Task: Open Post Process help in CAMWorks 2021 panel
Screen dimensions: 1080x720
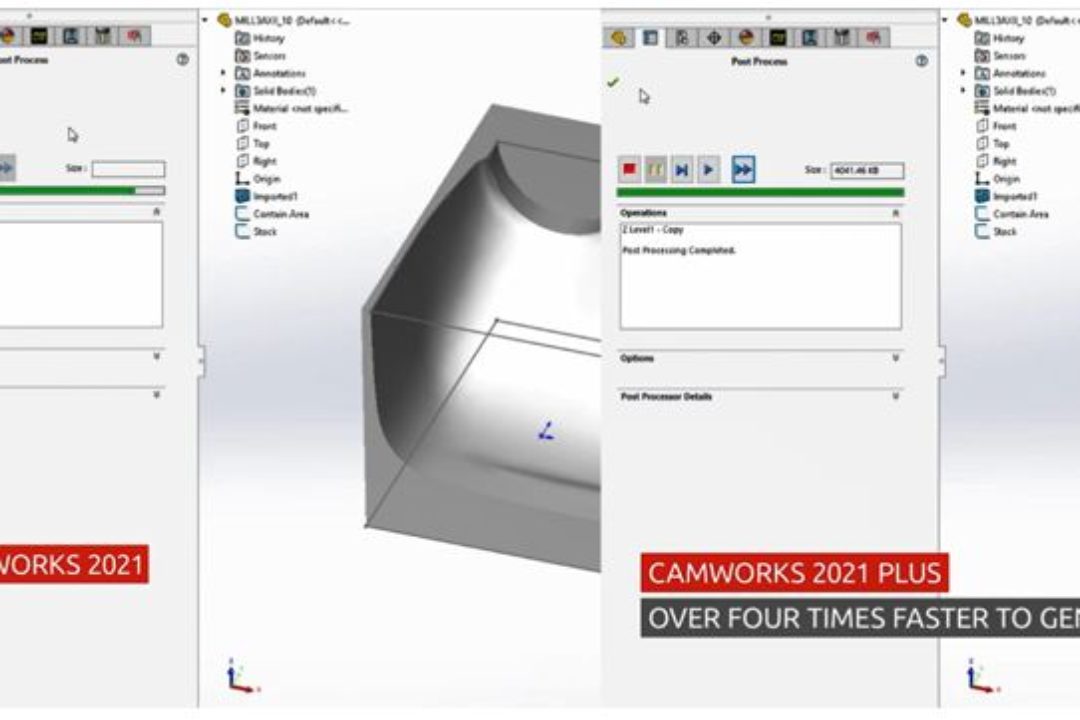Action: (x=183, y=59)
